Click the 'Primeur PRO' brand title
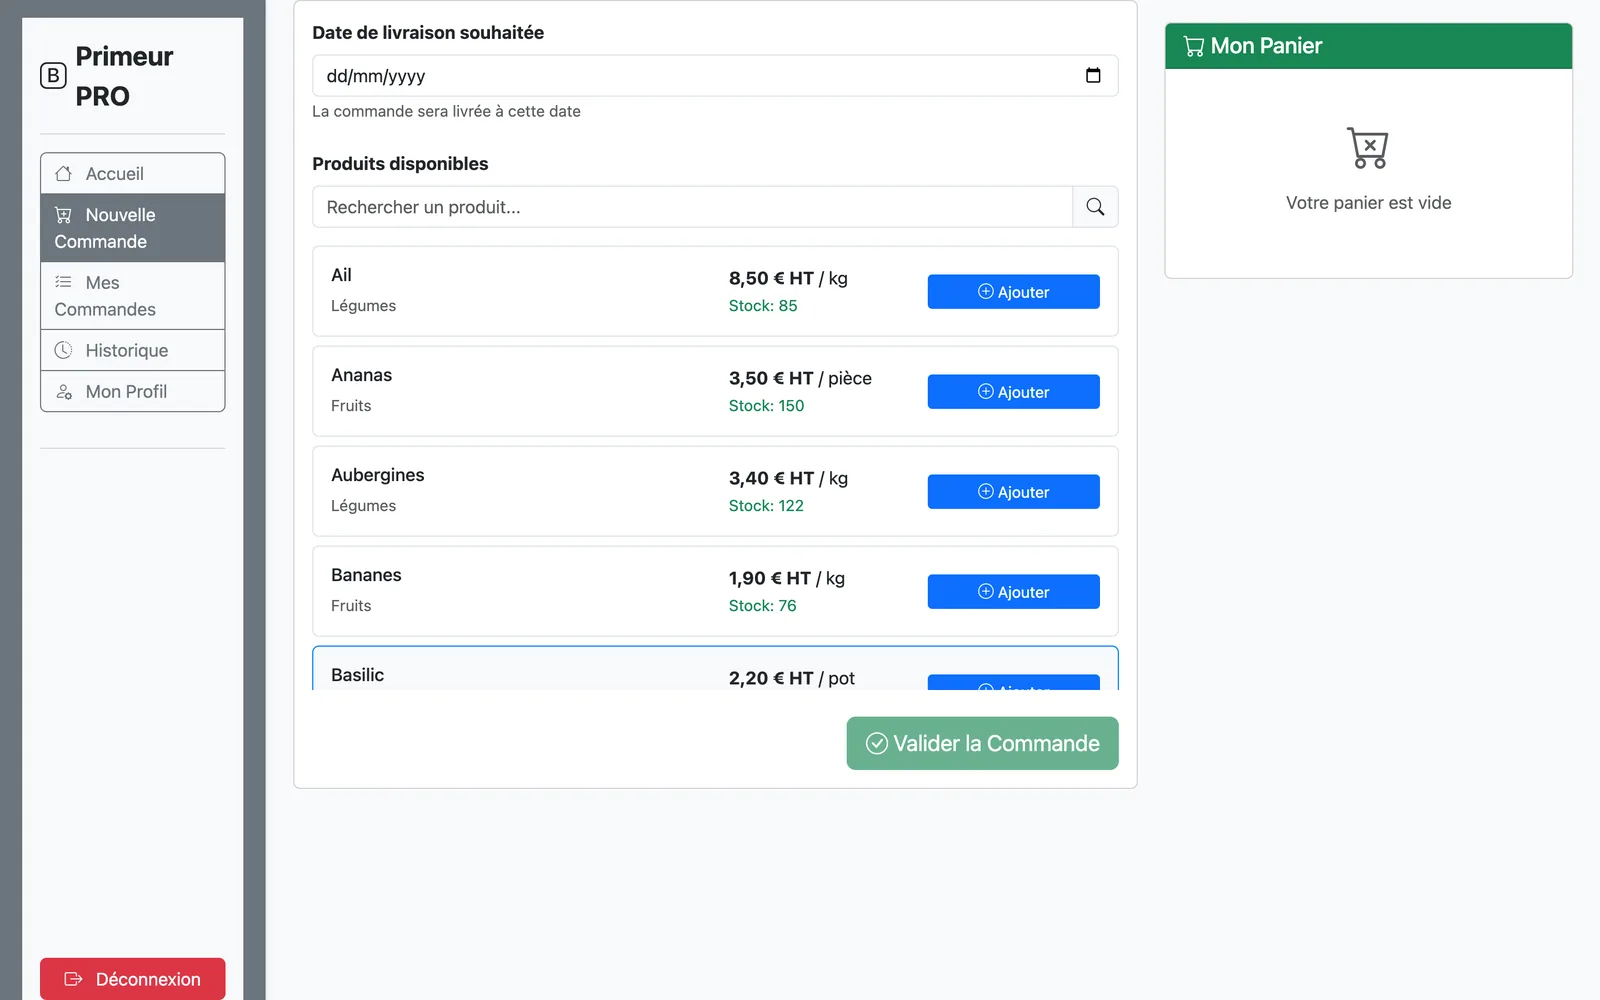This screenshot has height=1000, width=1600. 124,76
